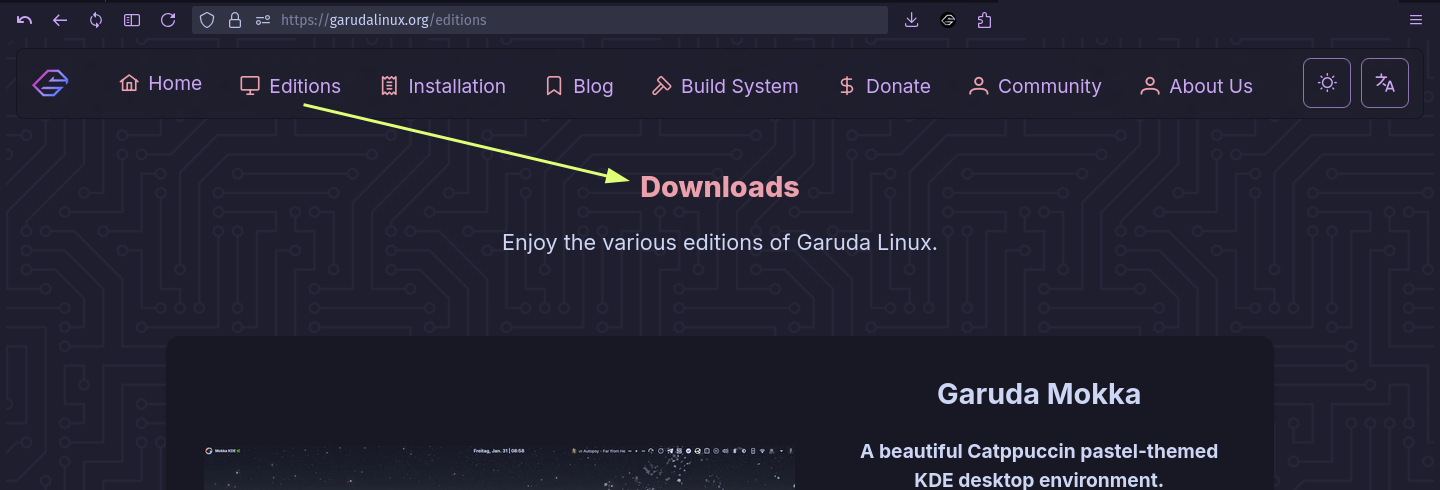1440x490 pixels.
Task: Open the browser downloads arrow icon
Action: 911,20
